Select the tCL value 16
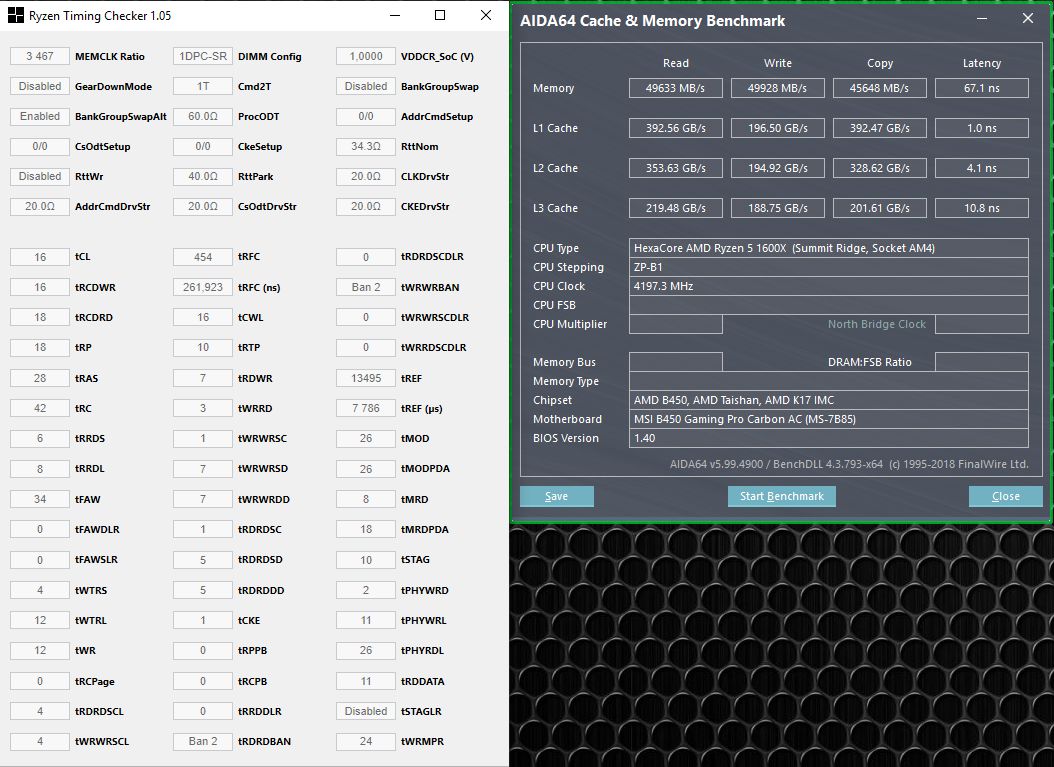Viewport: 1054px width, 767px height. click(40, 257)
